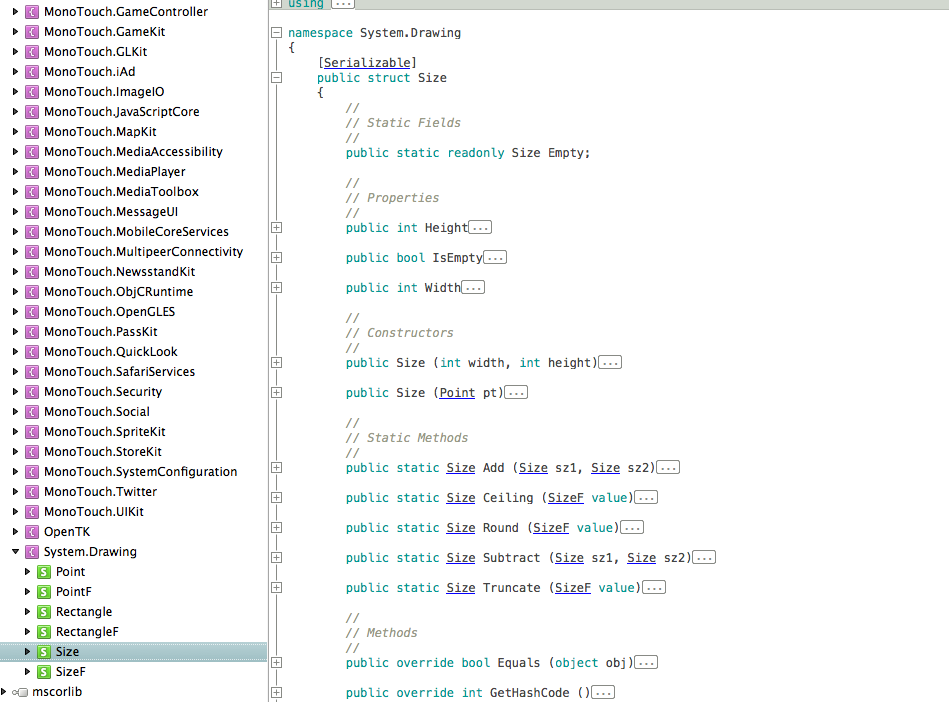The image size is (949, 702).
Task: Click the mscorlib assembly icon
Action: 20,691
